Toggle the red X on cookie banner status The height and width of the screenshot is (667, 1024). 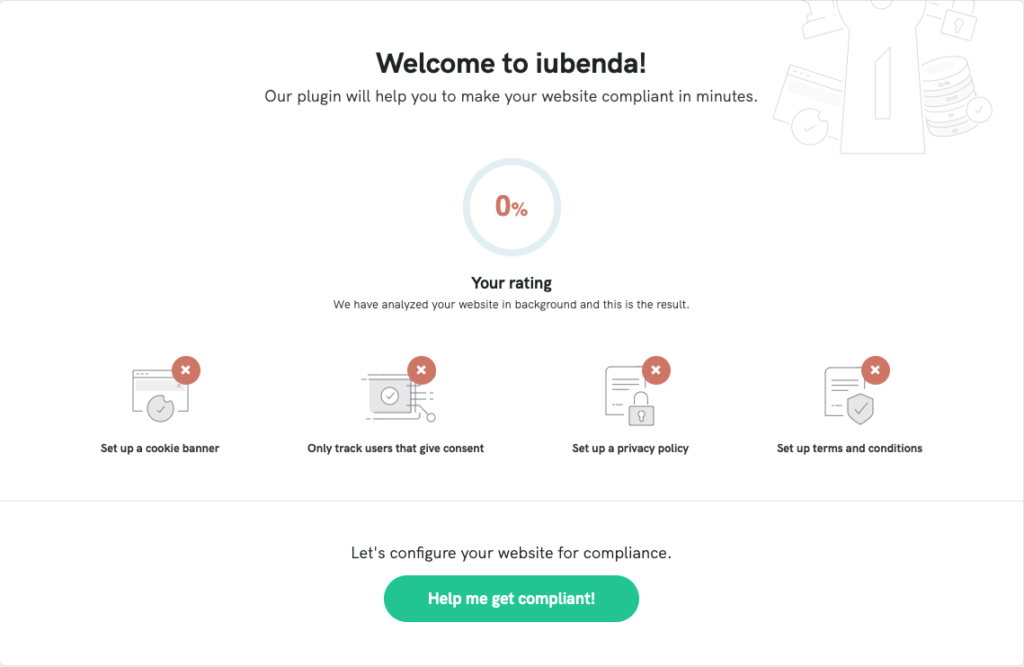186,369
